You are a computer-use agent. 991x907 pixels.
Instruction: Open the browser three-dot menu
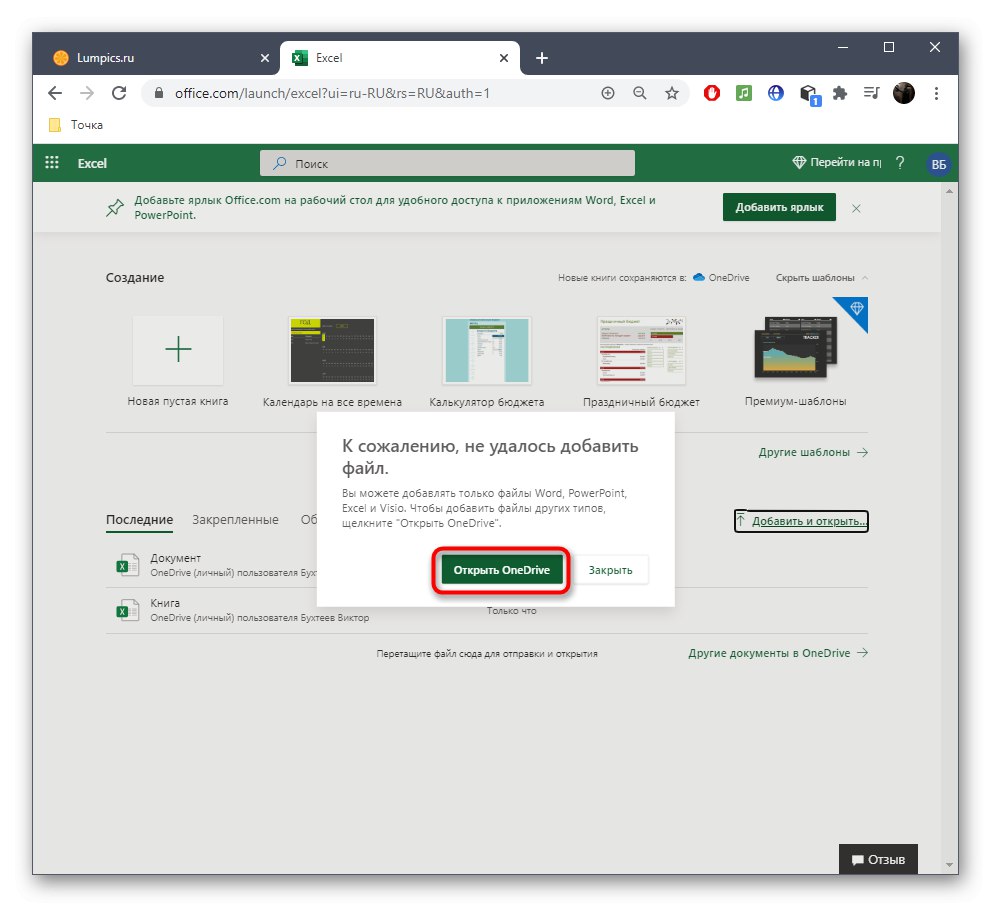point(937,93)
